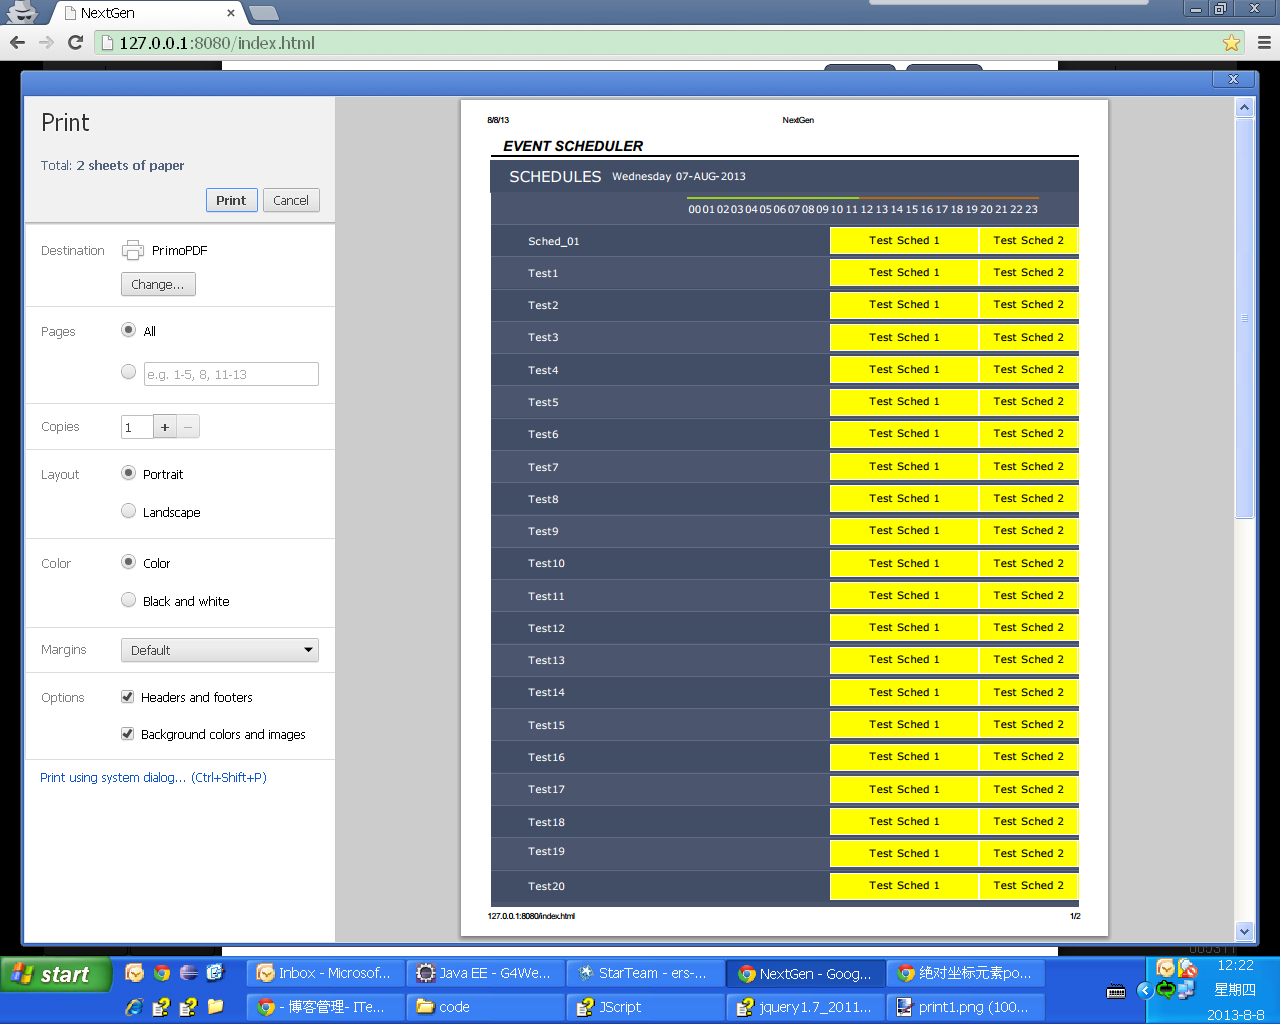The width and height of the screenshot is (1280, 1024).
Task: Switch to the StarTeam taskbar window
Action: 645,973
